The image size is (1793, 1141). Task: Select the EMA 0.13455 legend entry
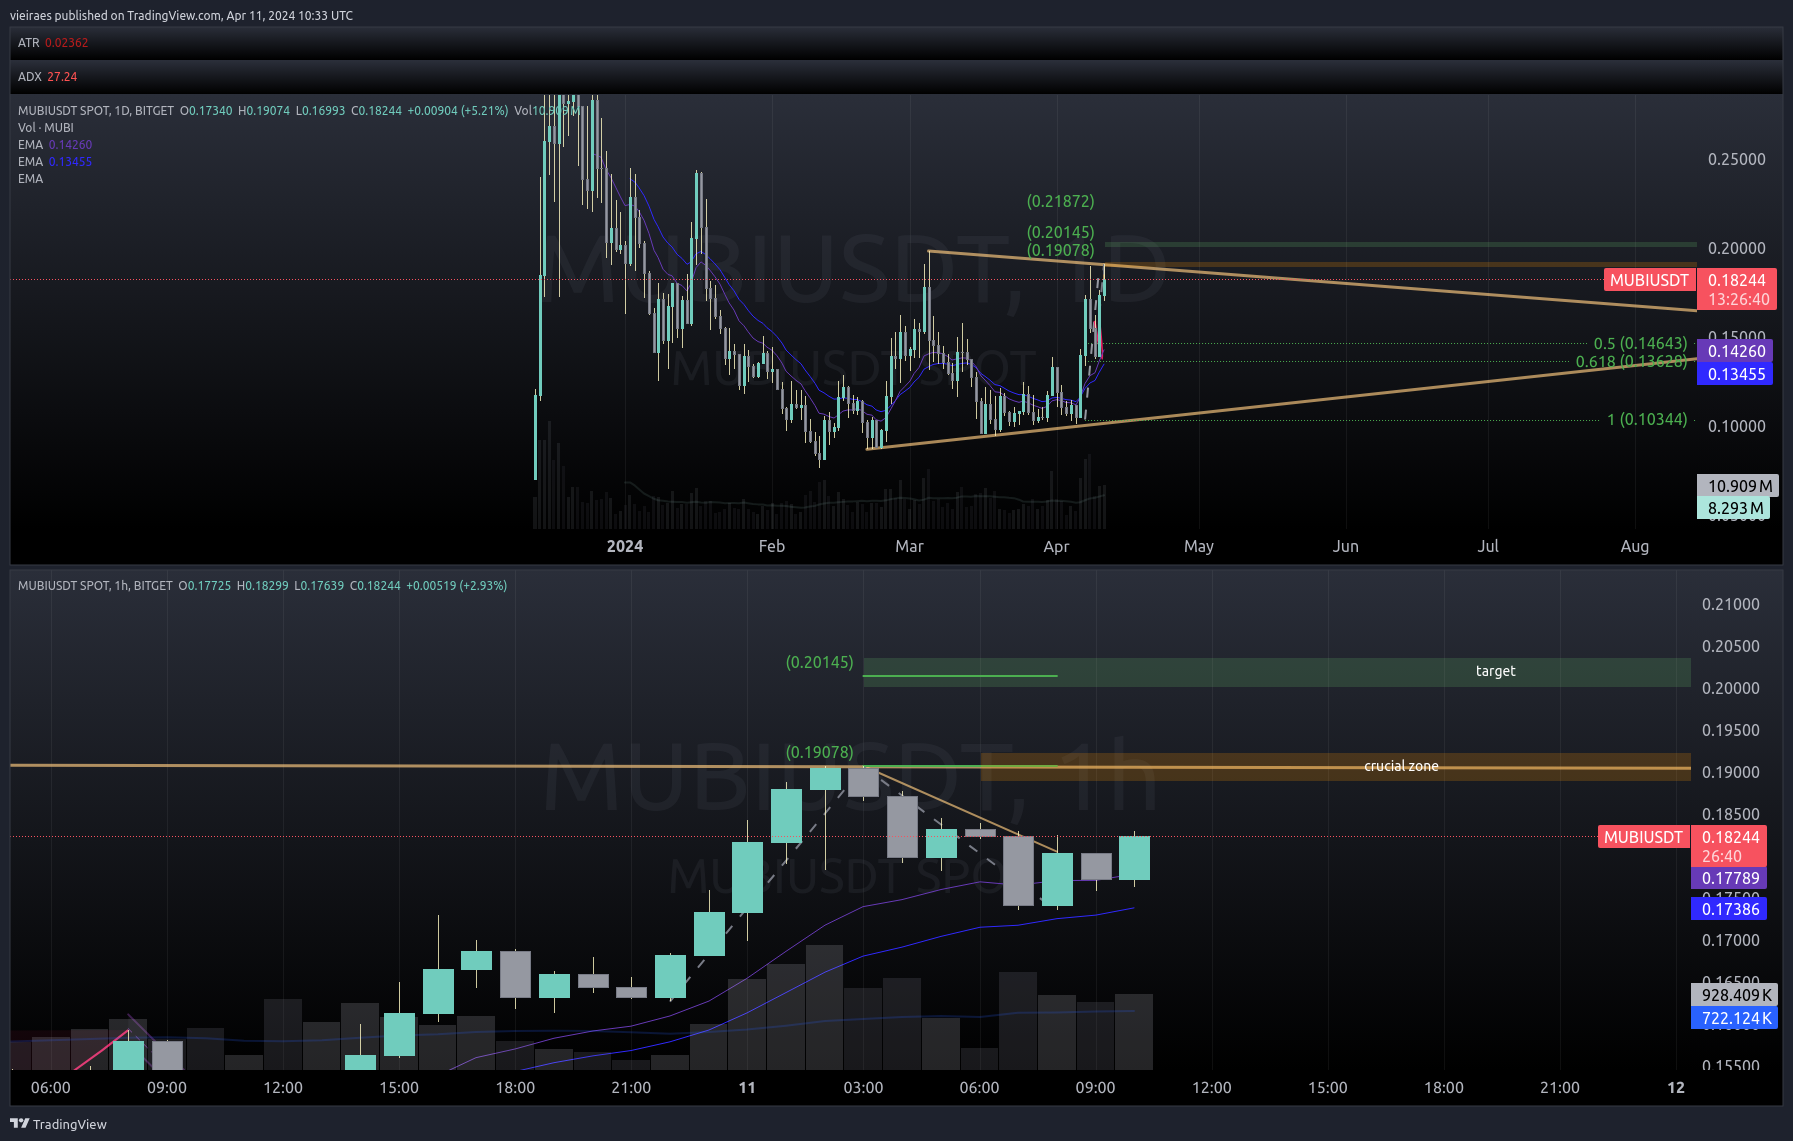point(55,162)
